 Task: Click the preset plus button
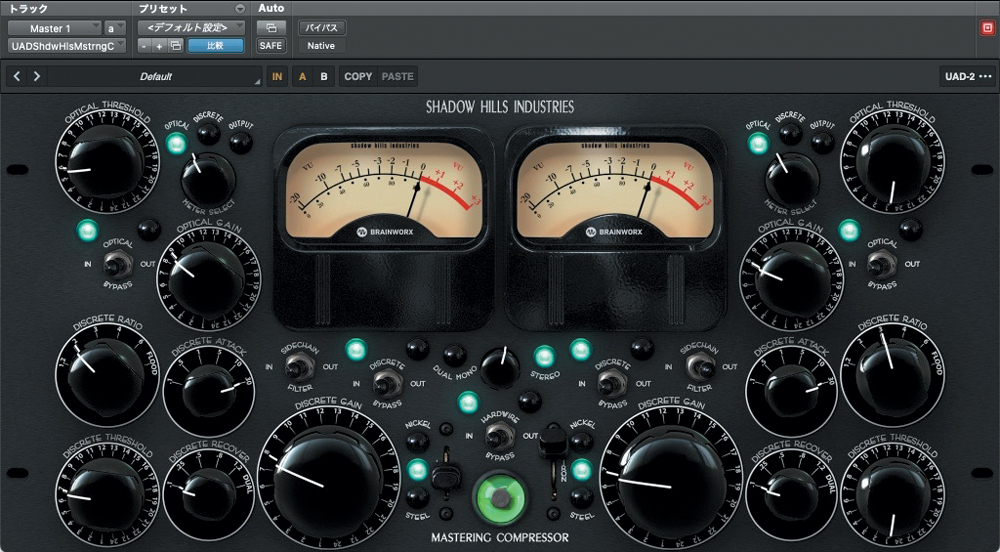[159, 46]
